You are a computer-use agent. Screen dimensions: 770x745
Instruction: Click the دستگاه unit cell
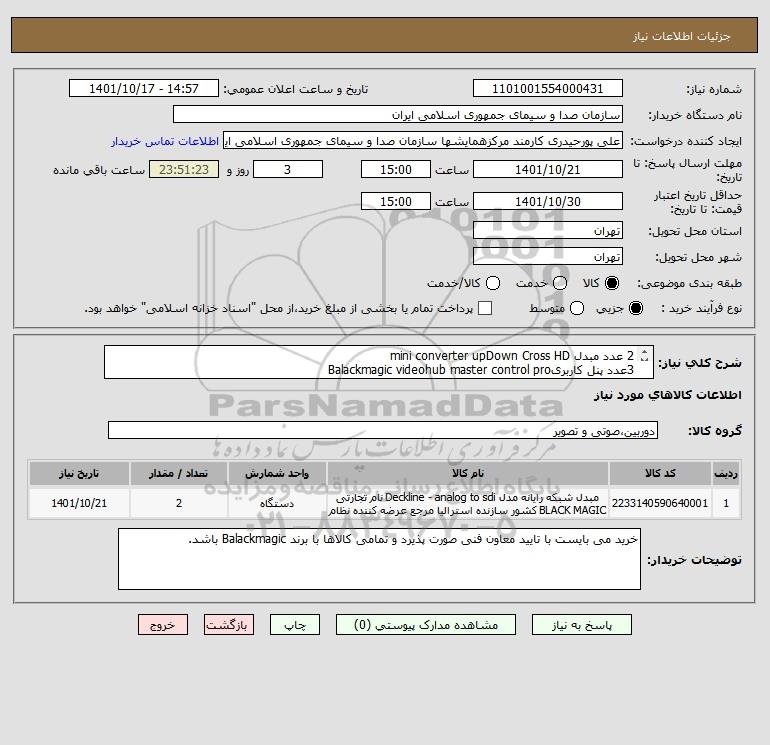[x=277, y=503]
